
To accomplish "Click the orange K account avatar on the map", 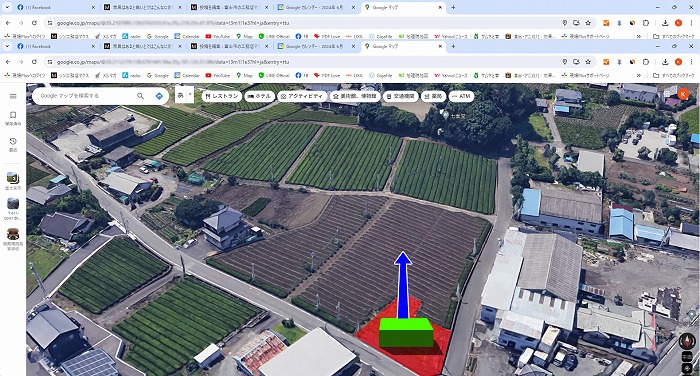I will 683,94.
